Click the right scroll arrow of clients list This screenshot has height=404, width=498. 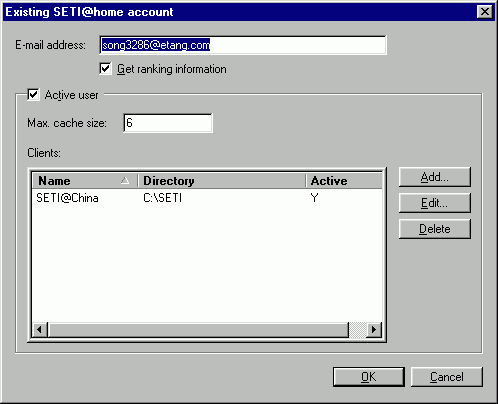tap(374, 330)
